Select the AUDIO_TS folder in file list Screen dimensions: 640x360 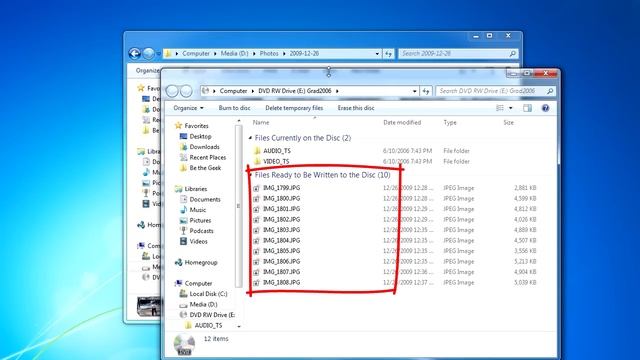point(277,151)
